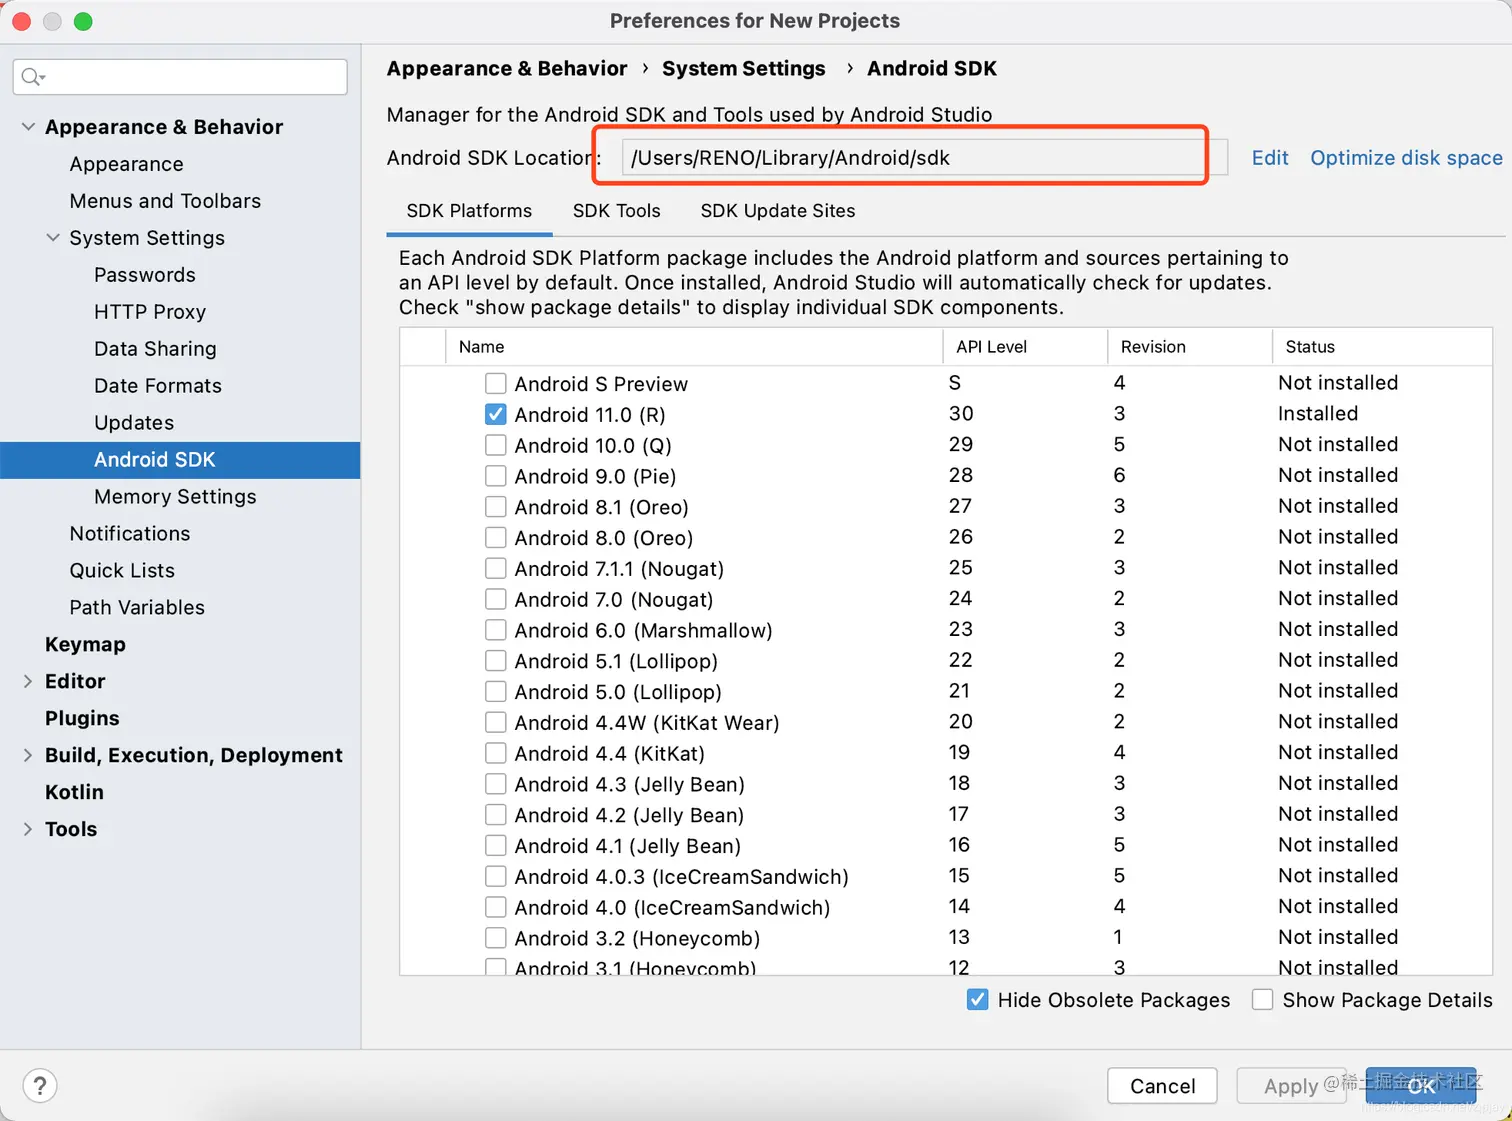
Task: Tick the Android 3.2 (Honeycomb) checkbox
Action: 495,938
